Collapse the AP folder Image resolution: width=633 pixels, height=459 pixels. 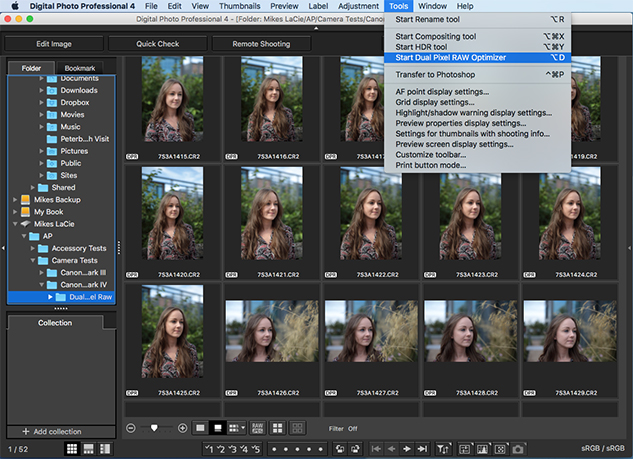coord(24,236)
